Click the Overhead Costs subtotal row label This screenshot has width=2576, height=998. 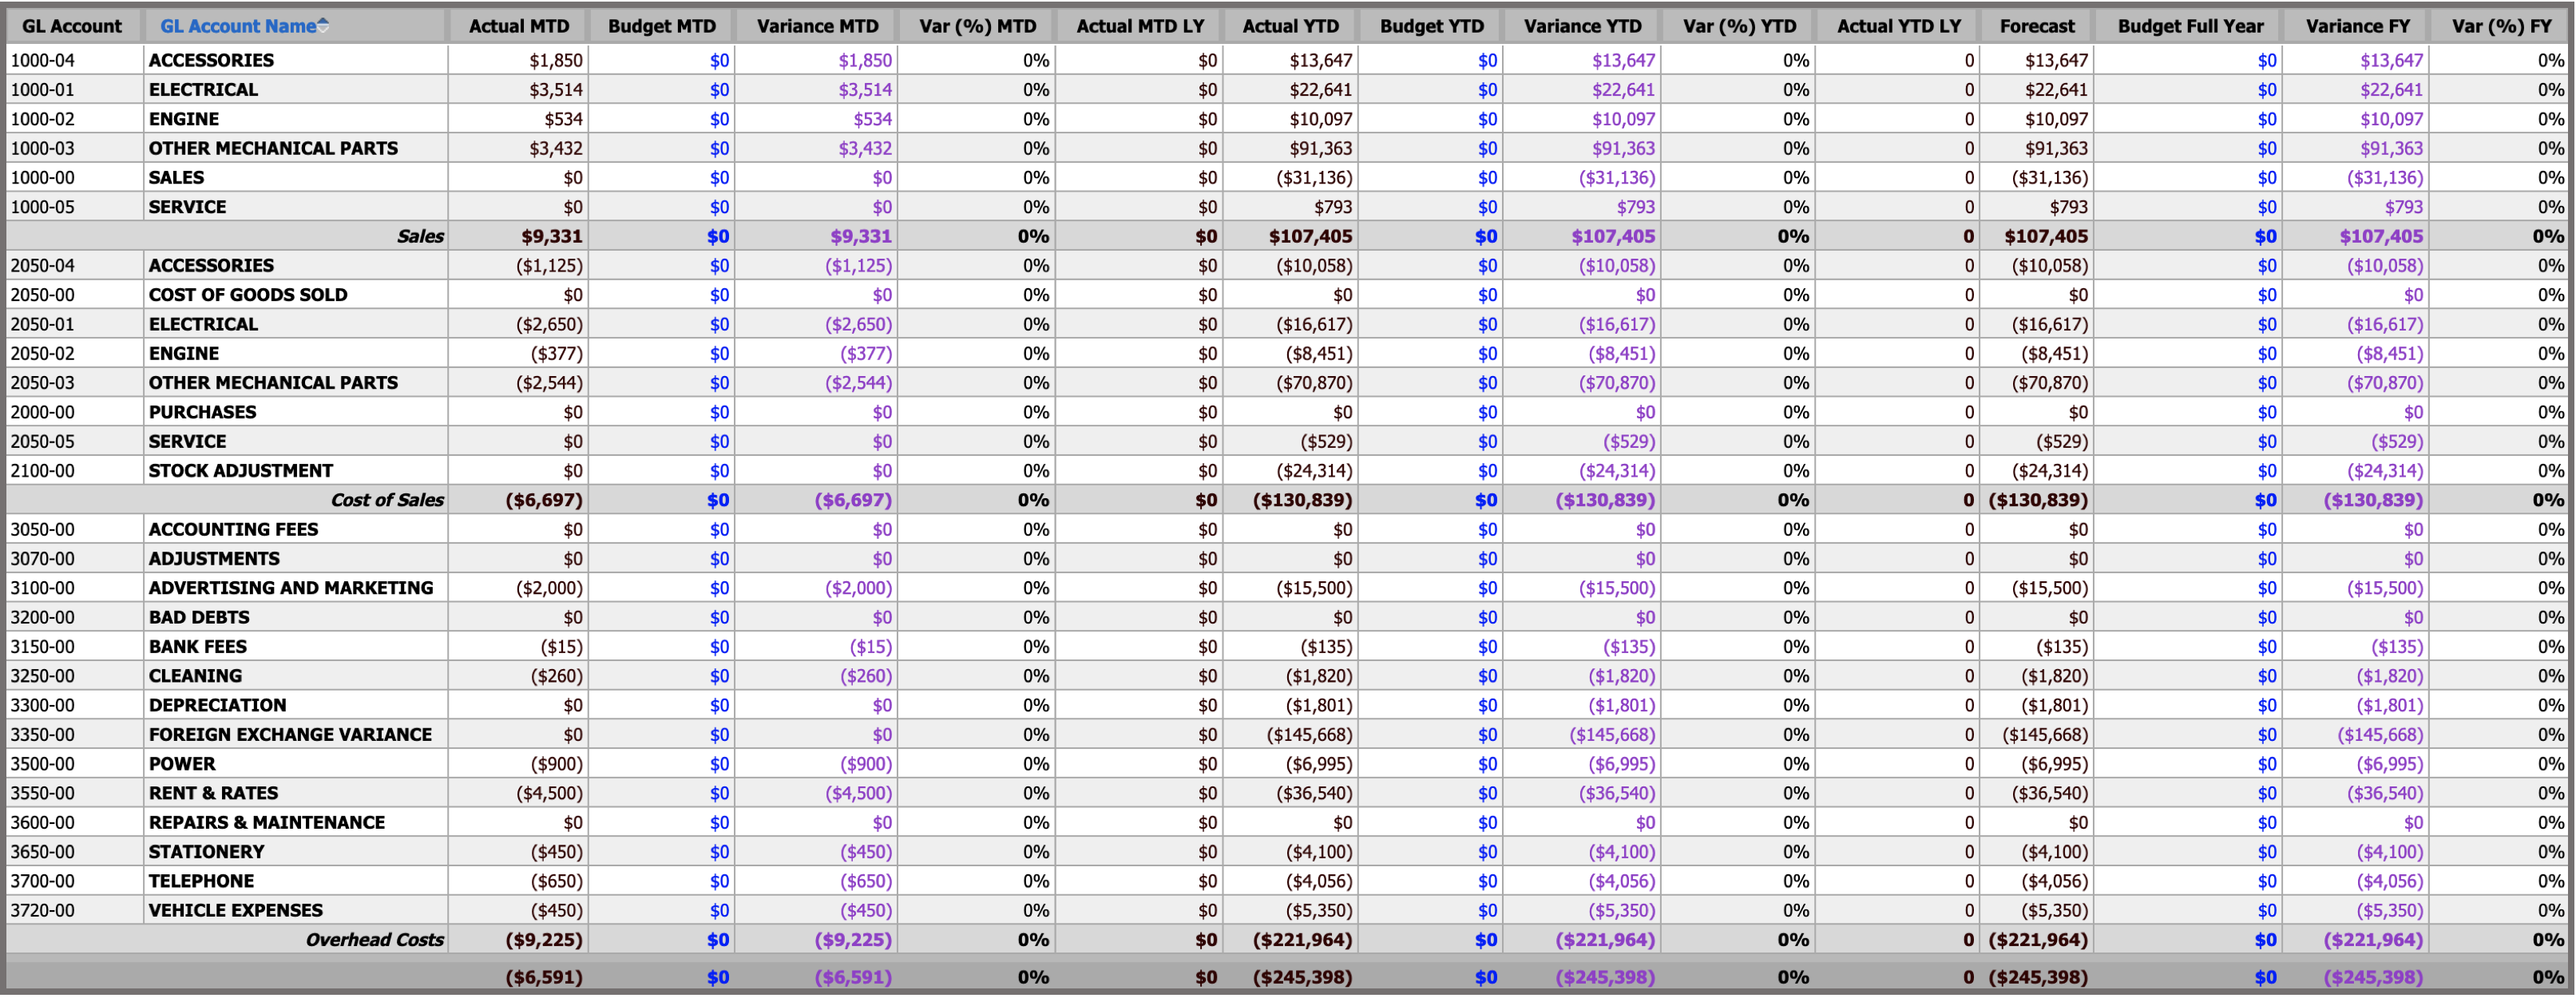374,940
